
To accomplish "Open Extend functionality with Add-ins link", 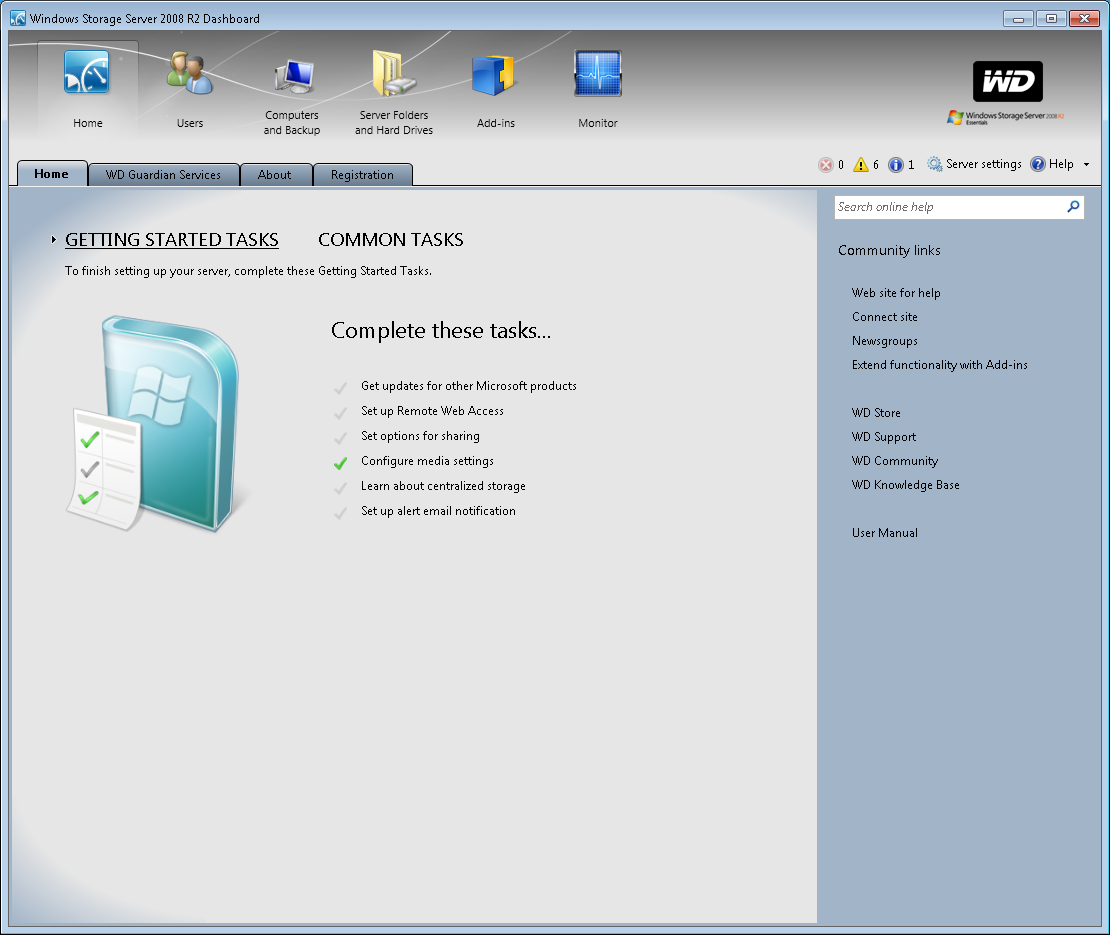I will click(939, 365).
